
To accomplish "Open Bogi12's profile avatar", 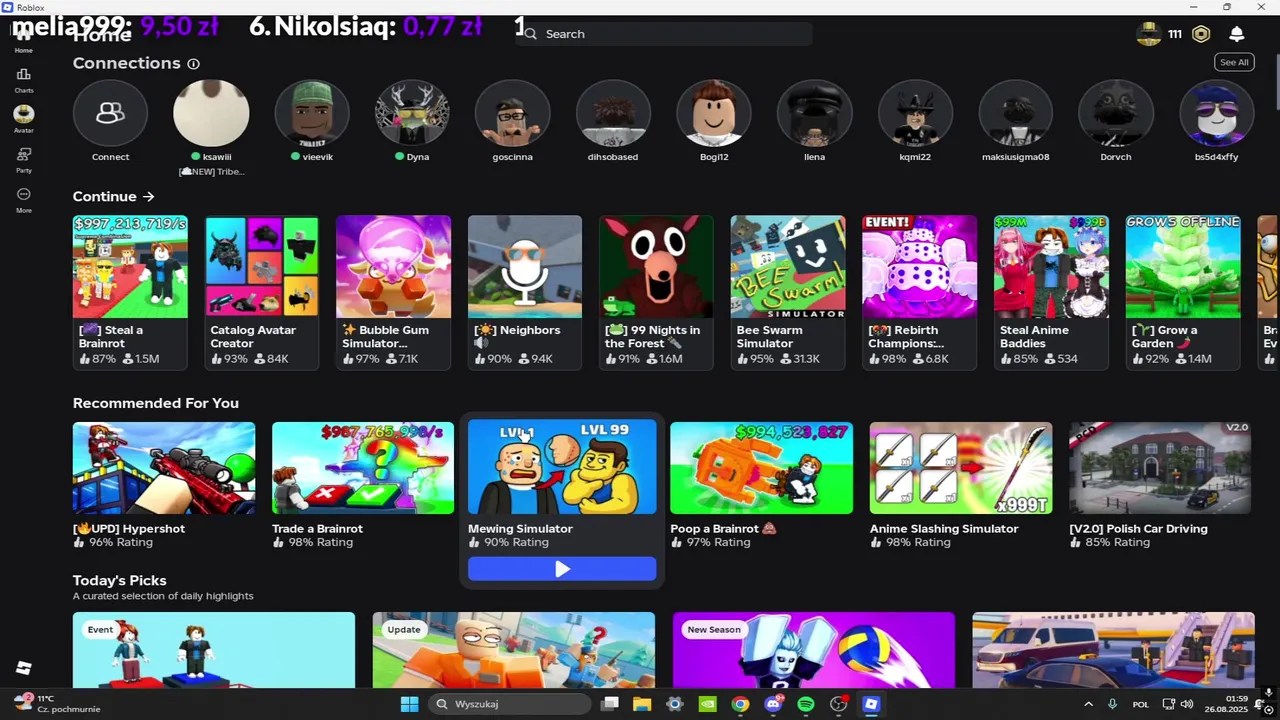I will click(x=714, y=113).
